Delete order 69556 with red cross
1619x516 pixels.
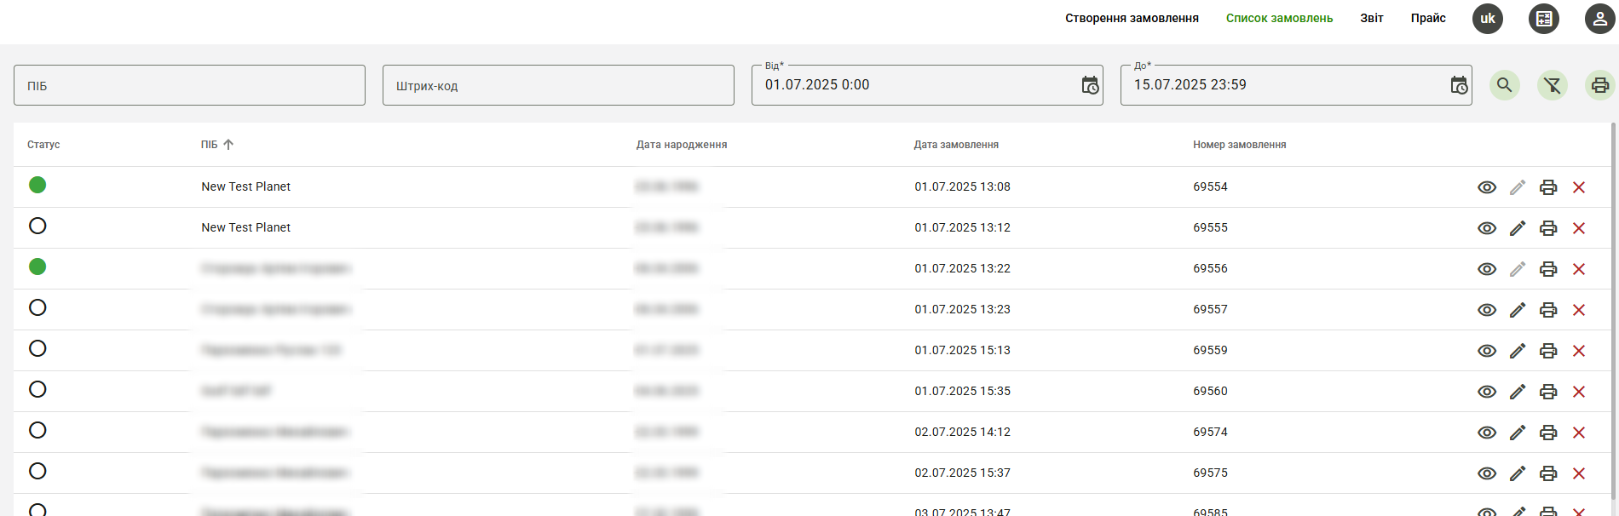pyautogui.click(x=1579, y=269)
